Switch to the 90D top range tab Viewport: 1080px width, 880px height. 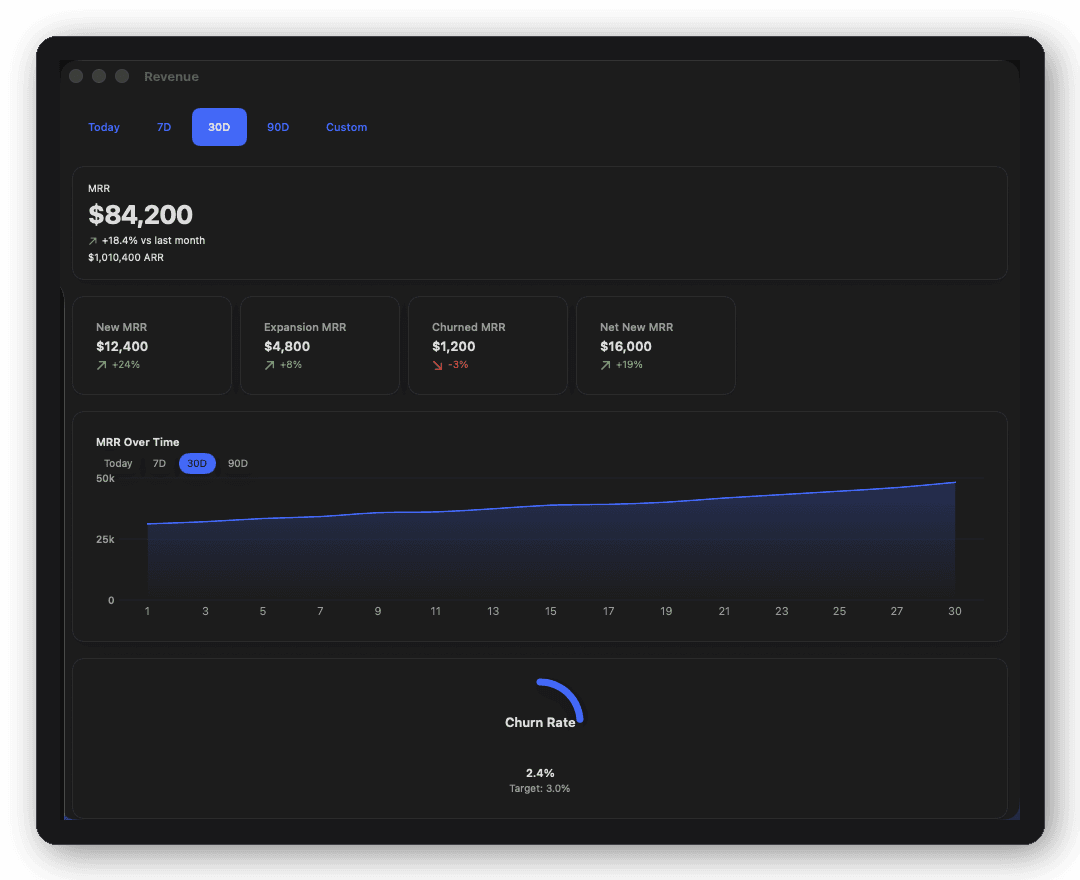278,127
